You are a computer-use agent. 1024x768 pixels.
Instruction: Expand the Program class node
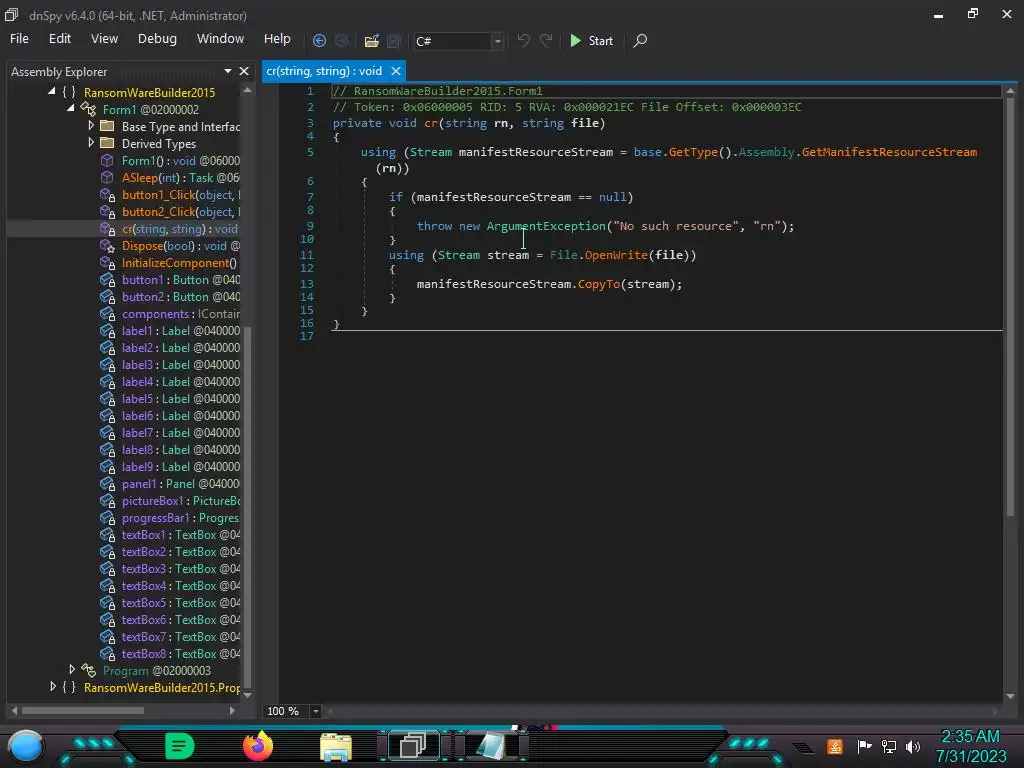pyautogui.click(x=72, y=669)
